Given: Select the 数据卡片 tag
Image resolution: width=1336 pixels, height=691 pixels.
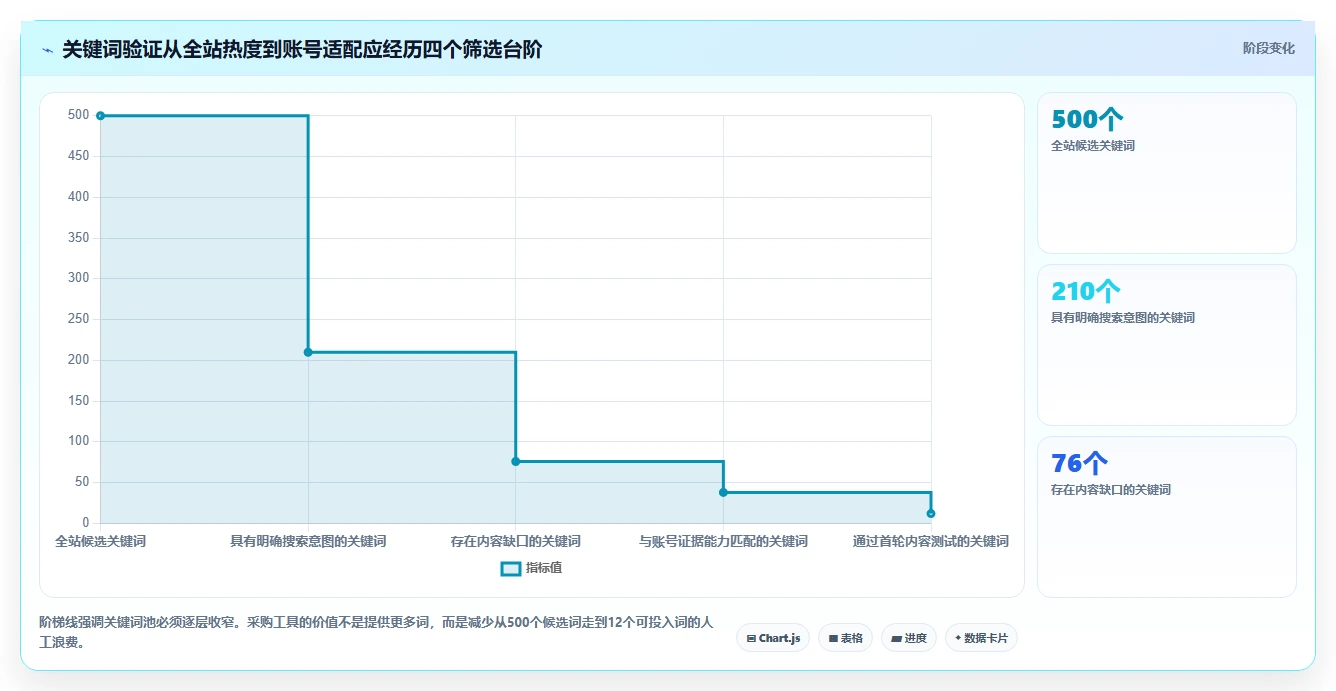Looking at the screenshot, I should 981,638.
